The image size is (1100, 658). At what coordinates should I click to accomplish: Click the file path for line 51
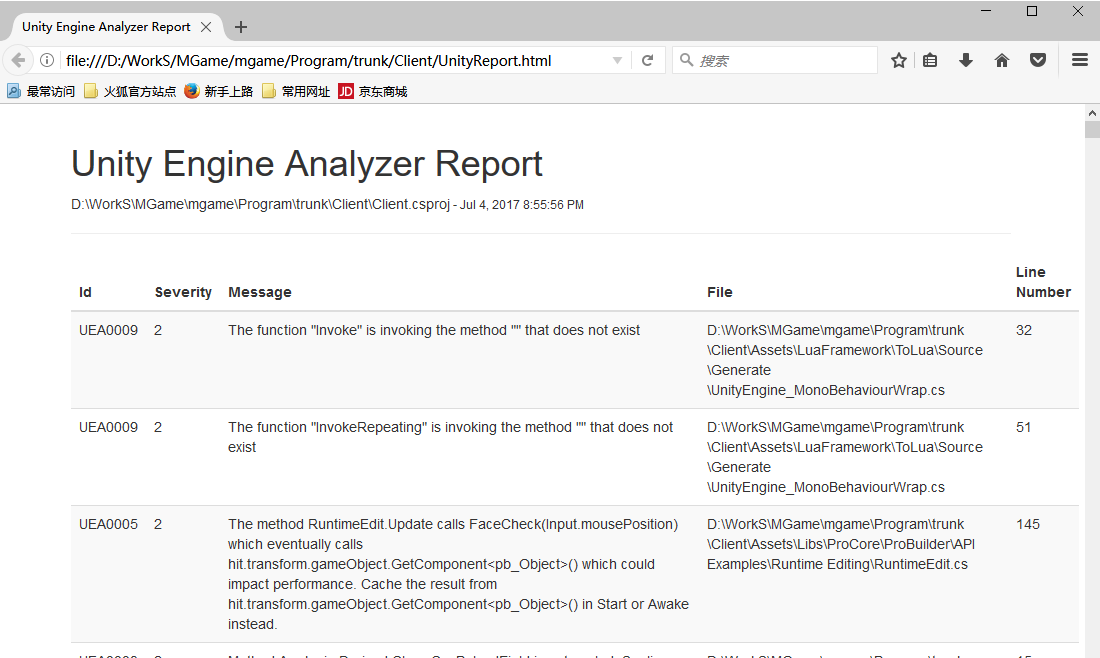845,457
